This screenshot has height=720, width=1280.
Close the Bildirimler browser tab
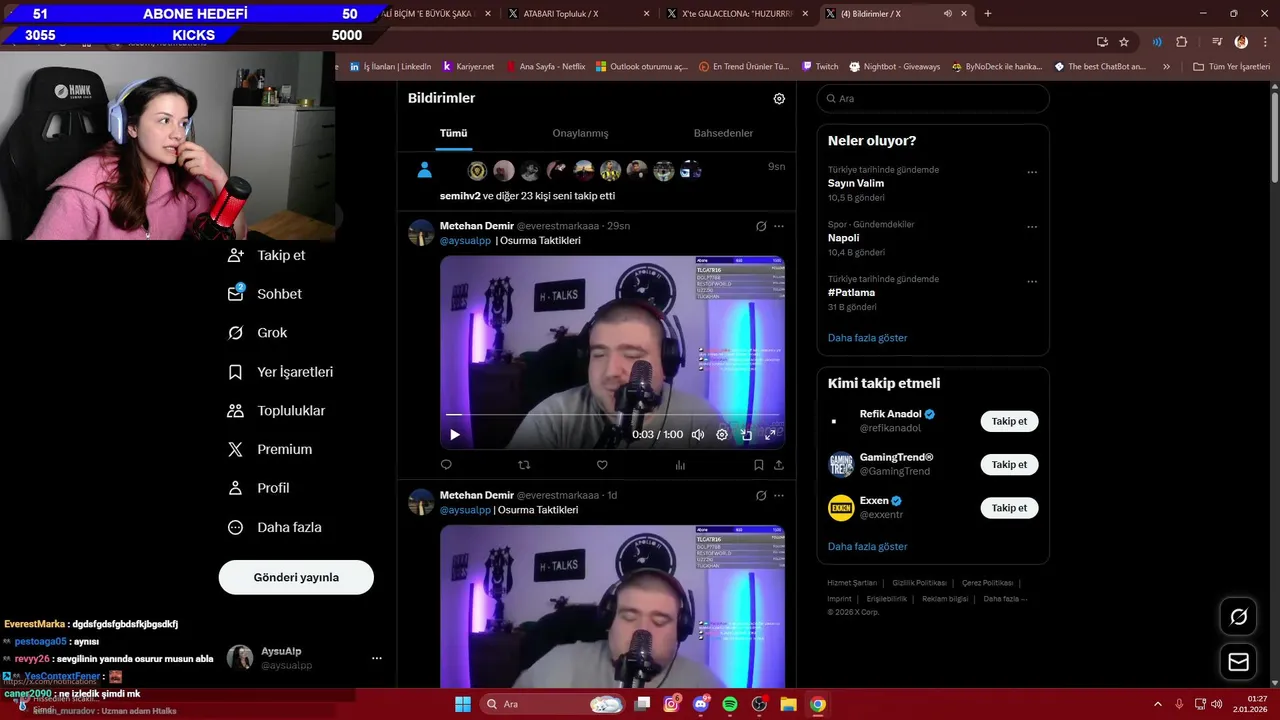tap(965, 14)
